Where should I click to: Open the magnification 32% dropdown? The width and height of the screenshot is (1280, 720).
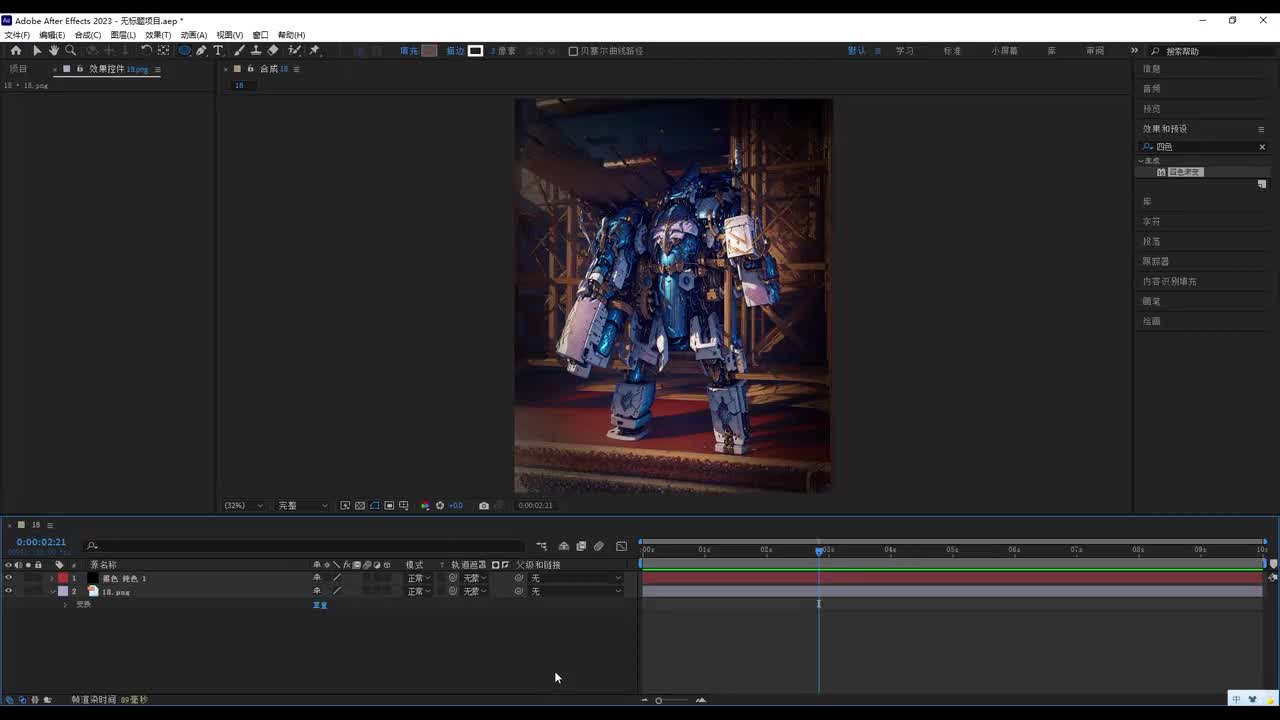pyautogui.click(x=245, y=506)
